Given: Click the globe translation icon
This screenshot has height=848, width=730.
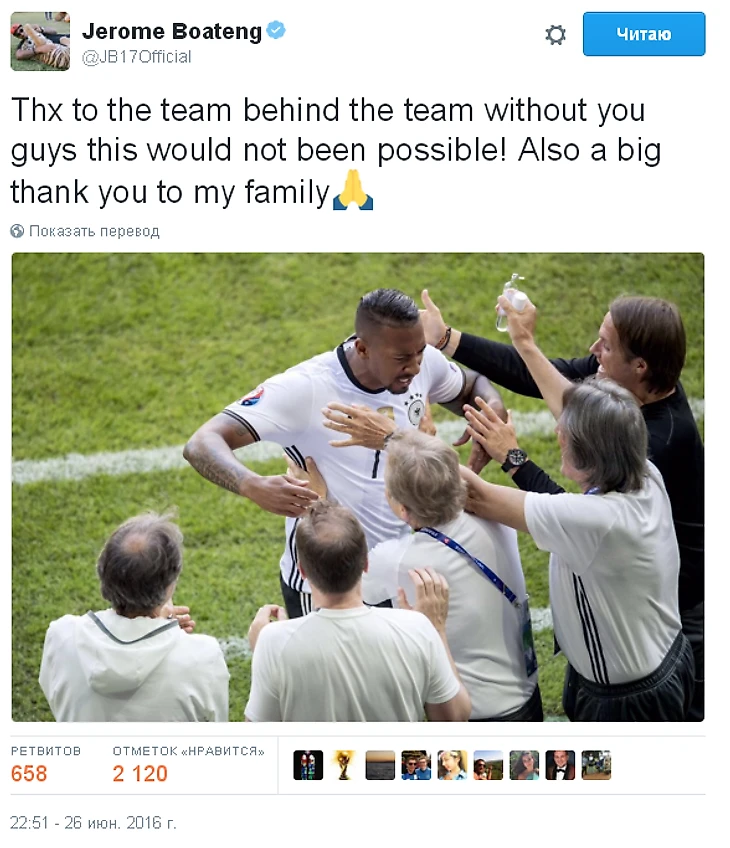Looking at the screenshot, I should click(17, 231).
